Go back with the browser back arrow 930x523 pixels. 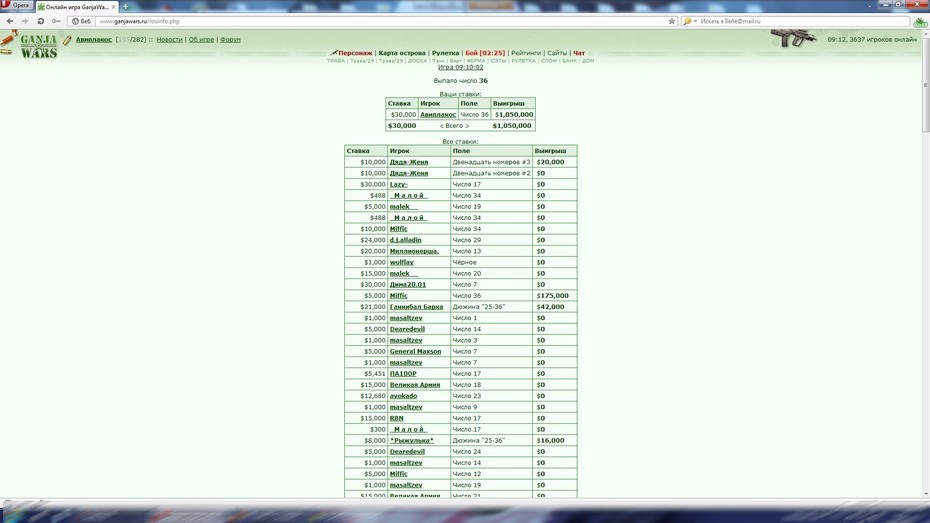point(10,21)
